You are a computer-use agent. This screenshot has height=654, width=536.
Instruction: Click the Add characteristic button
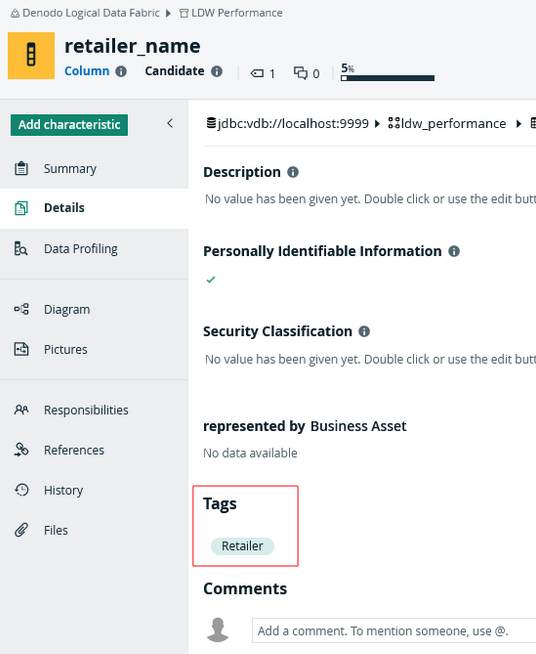point(69,125)
